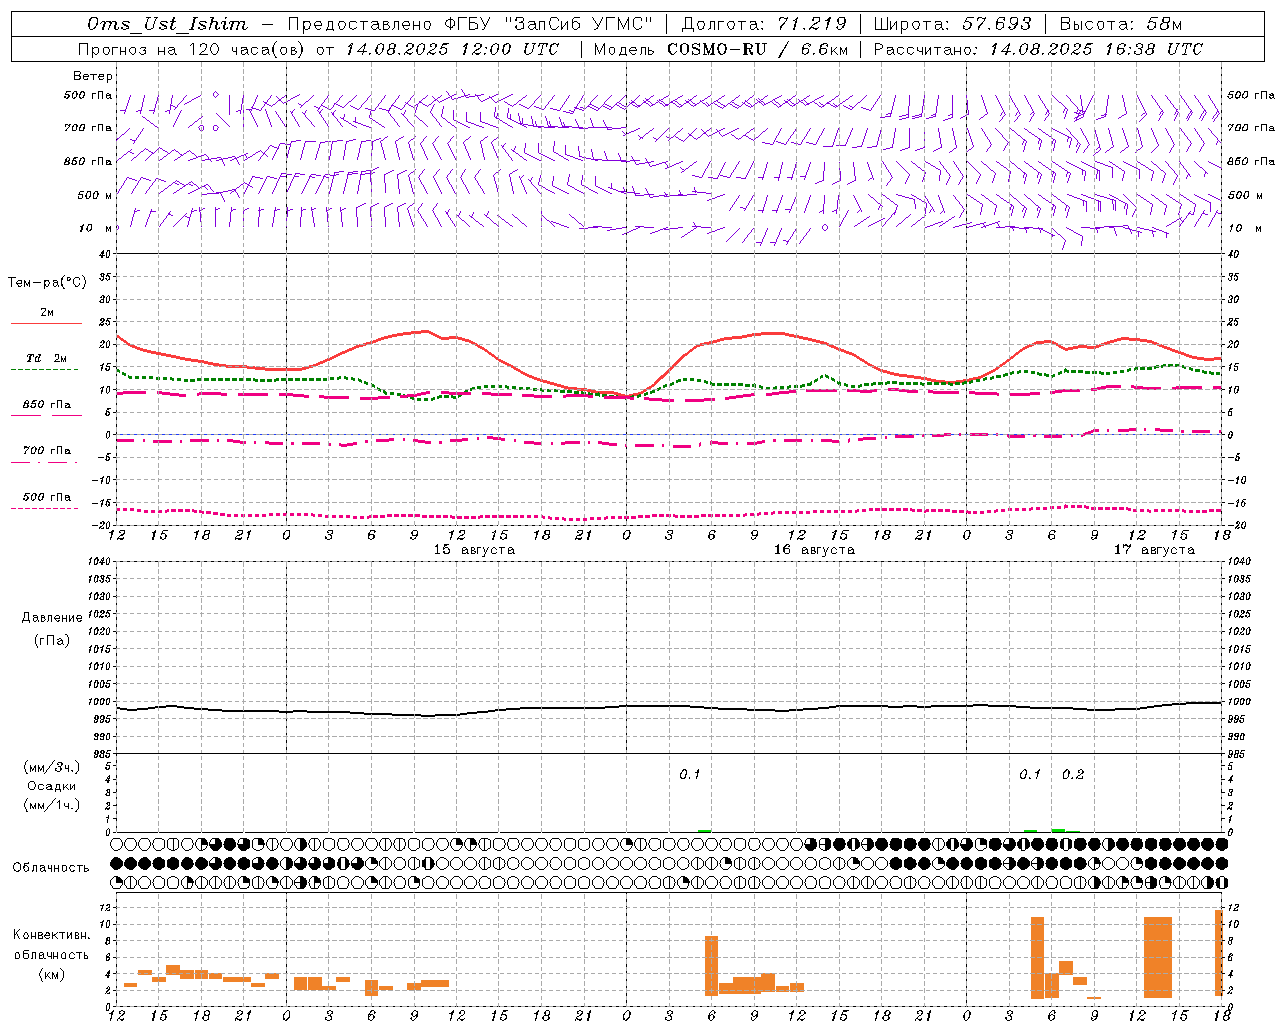Screen dimensions: 1280x1024
Task: Click the Давление pressure panel label
Action: [x=51, y=618]
